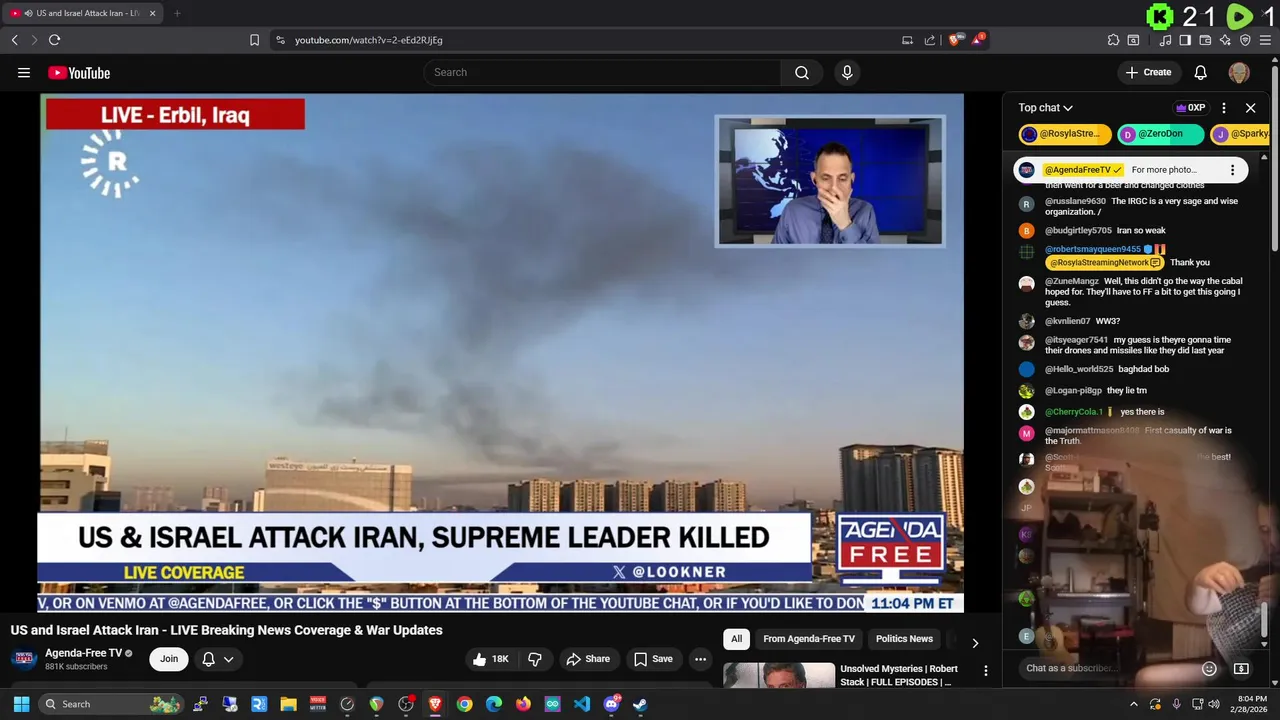Save the video to a playlist
Viewport: 1280px width, 720px height.
click(x=653, y=659)
